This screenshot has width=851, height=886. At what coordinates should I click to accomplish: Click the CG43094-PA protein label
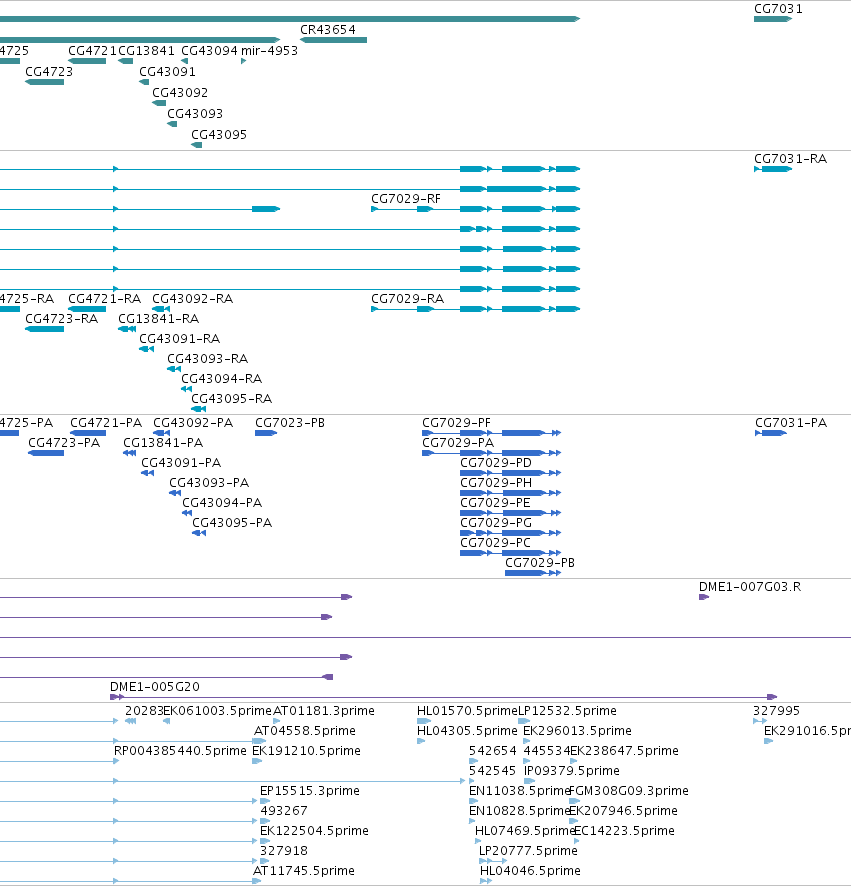(x=222, y=503)
